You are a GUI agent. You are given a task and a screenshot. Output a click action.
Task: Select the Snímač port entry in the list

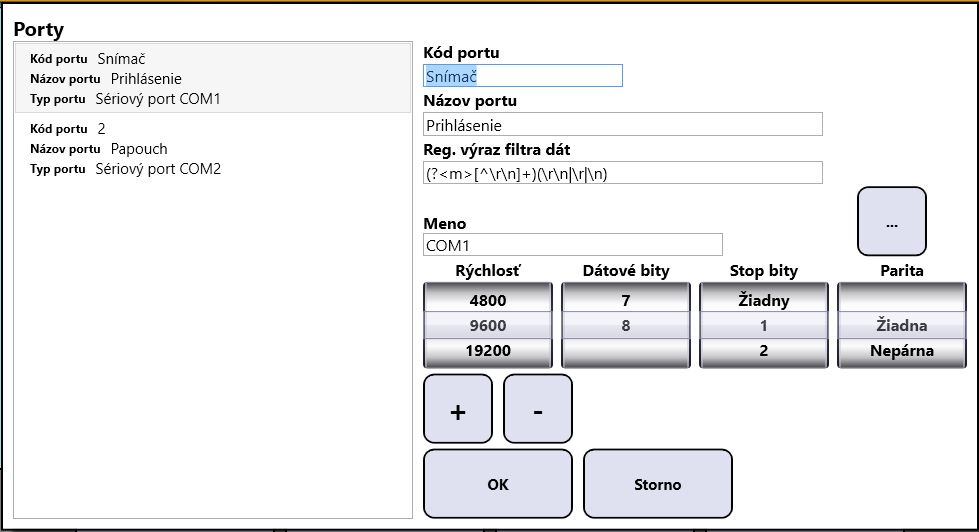tap(213, 78)
